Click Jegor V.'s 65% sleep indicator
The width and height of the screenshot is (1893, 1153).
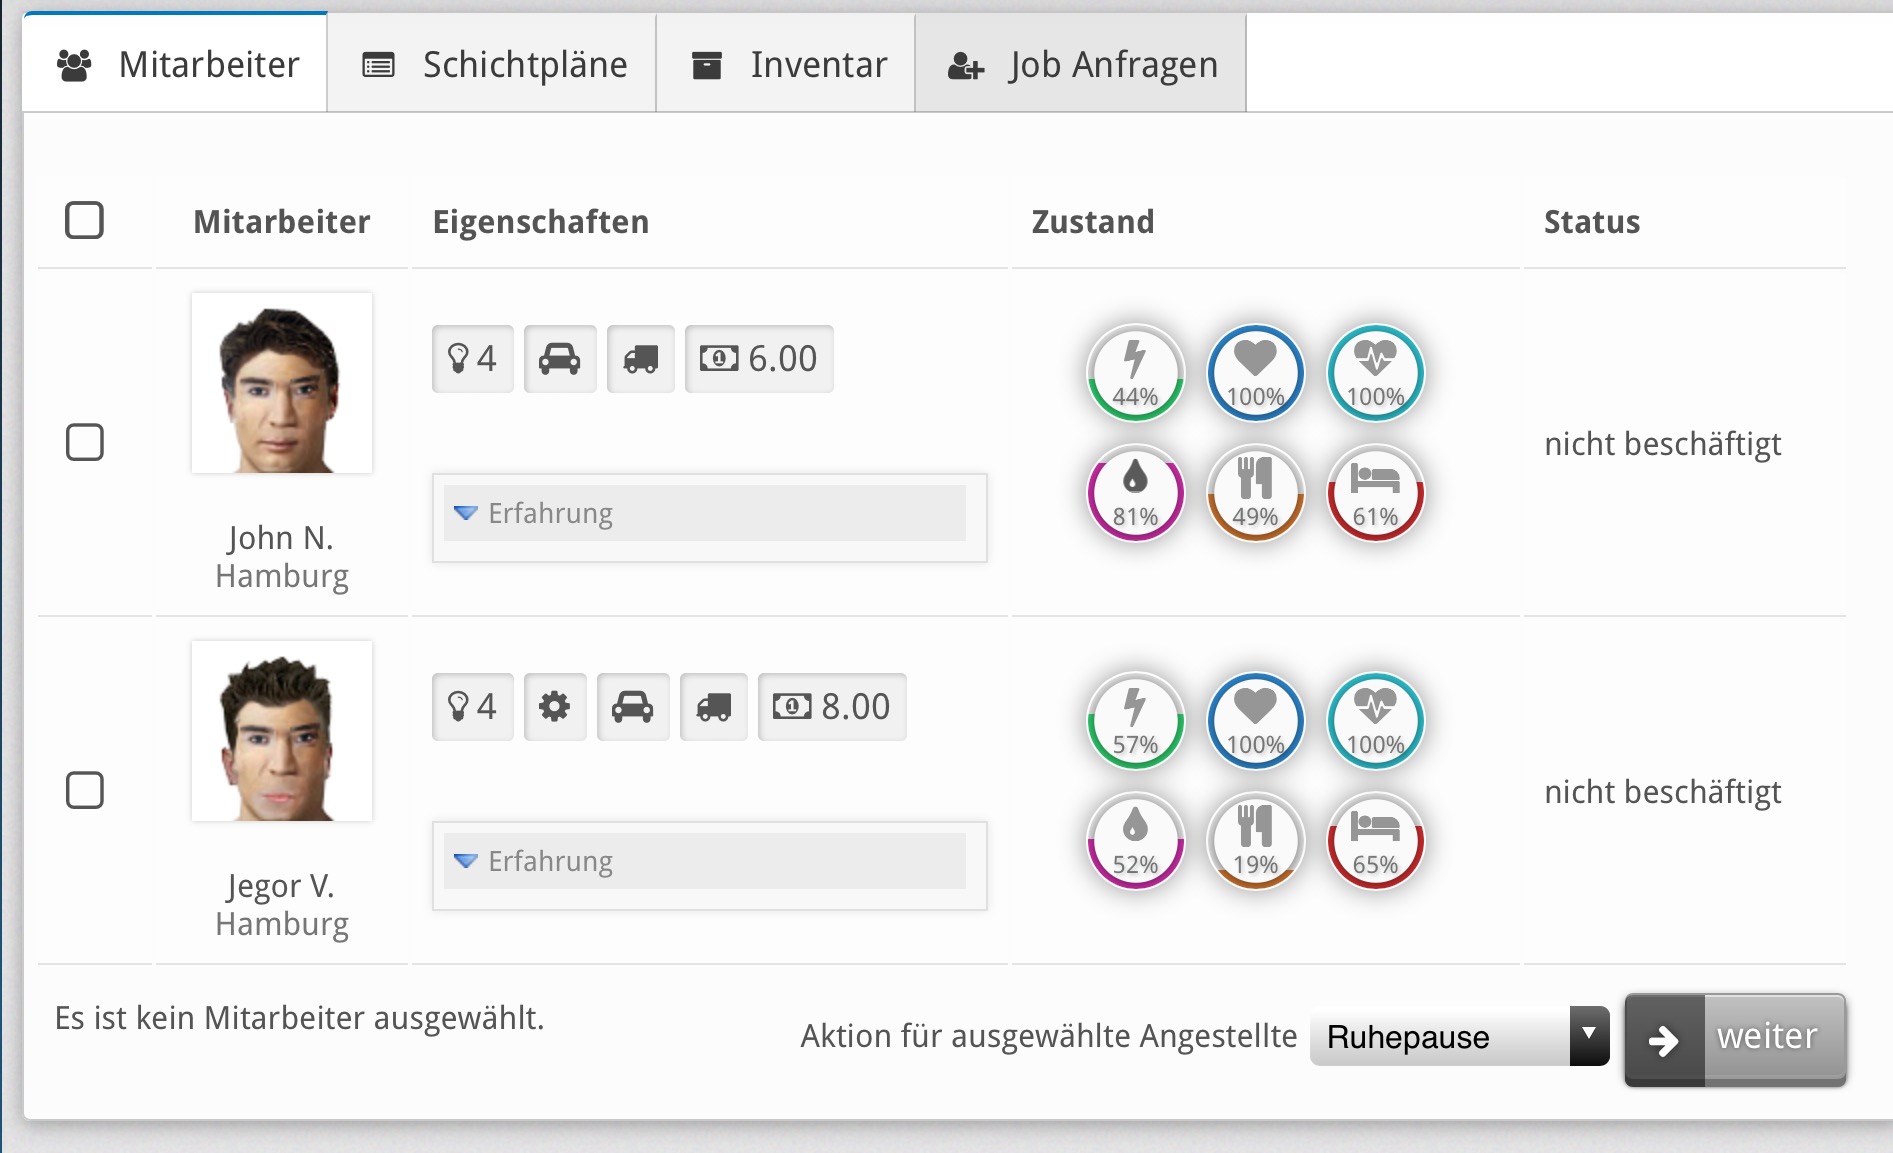(x=1375, y=841)
